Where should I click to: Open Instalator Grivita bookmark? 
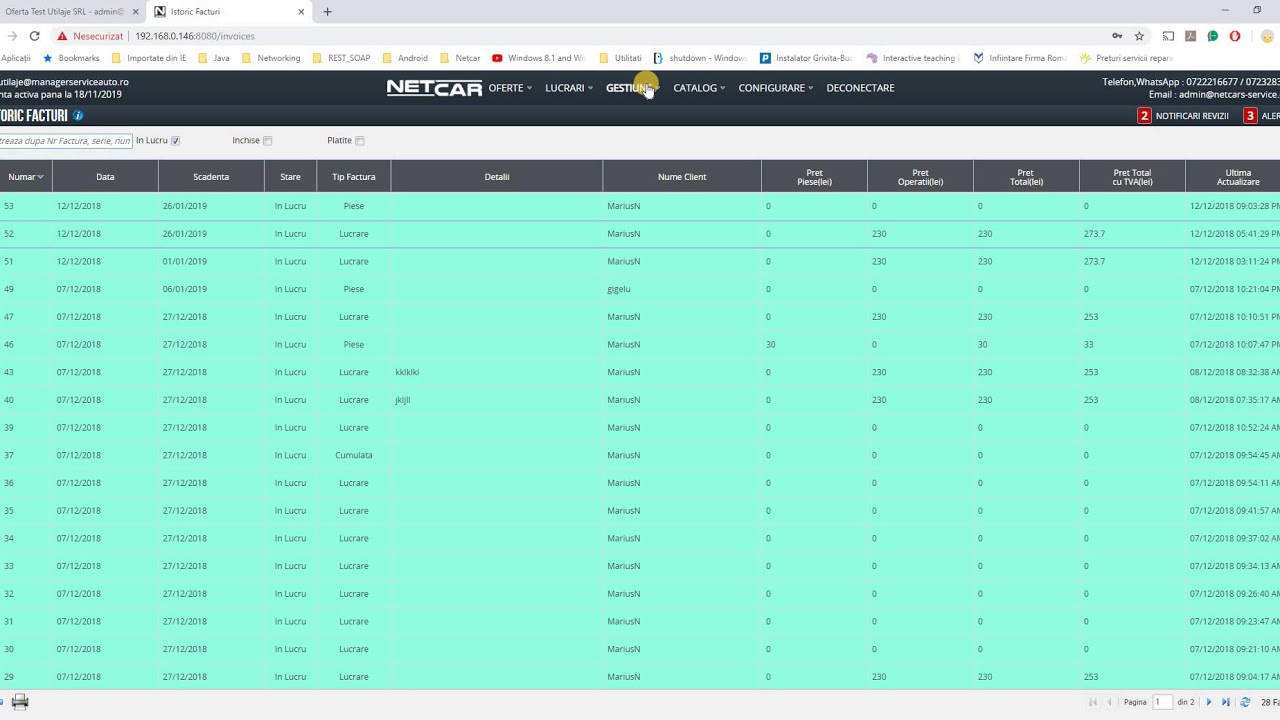(807, 58)
